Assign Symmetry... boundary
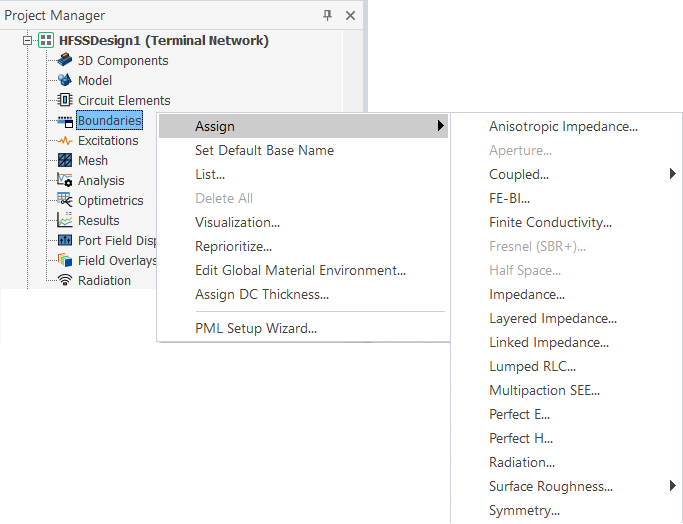Image resolution: width=683 pixels, height=524 pixels. [524, 510]
